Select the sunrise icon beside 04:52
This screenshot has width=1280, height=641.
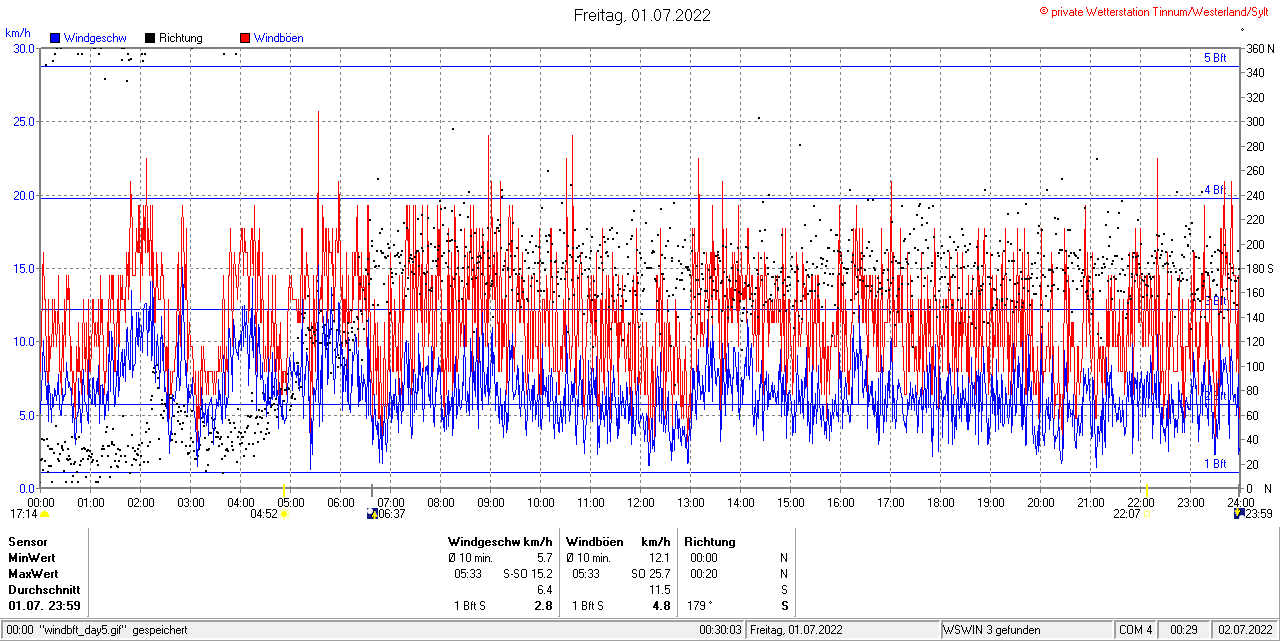click(x=284, y=514)
